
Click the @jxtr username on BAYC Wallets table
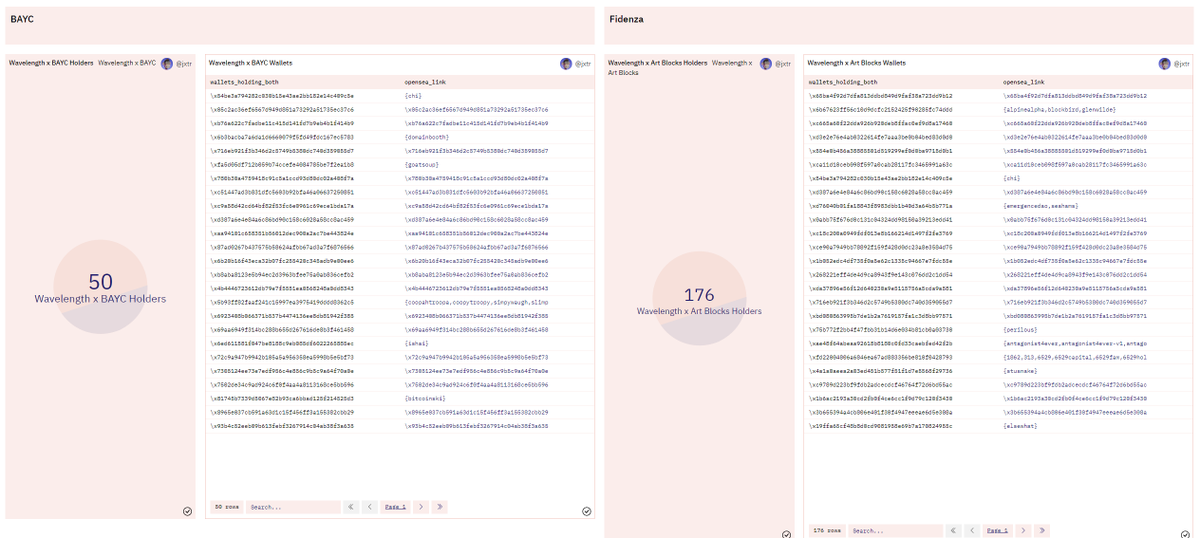[x=581, y=63]
